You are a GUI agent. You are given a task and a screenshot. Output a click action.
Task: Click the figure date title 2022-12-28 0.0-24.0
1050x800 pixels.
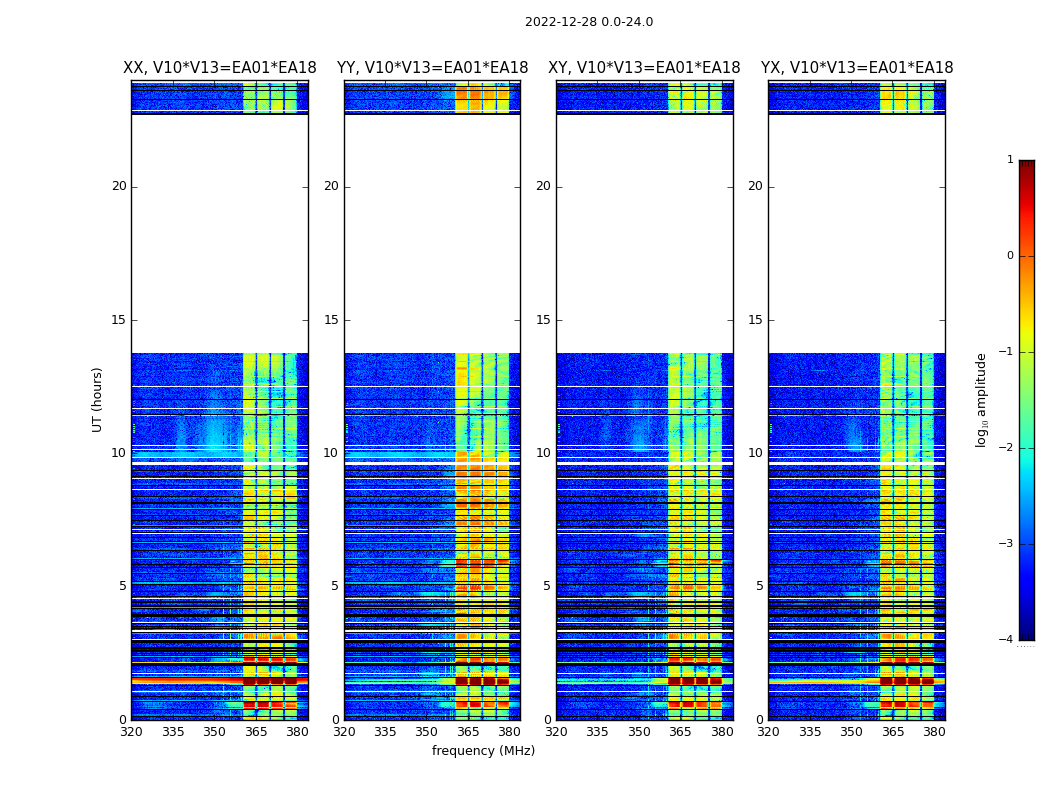pyautogui.click(x=588, y=22)
